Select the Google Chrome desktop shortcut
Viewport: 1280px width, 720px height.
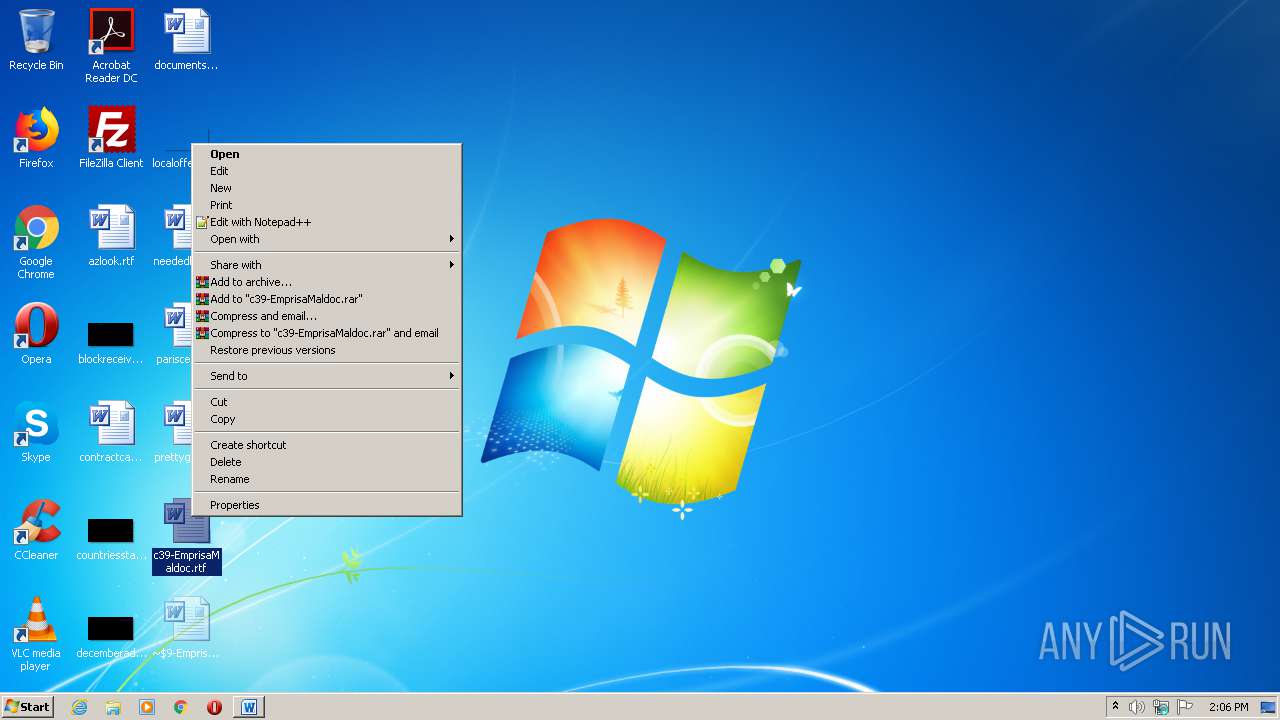[x=36, y=242]
